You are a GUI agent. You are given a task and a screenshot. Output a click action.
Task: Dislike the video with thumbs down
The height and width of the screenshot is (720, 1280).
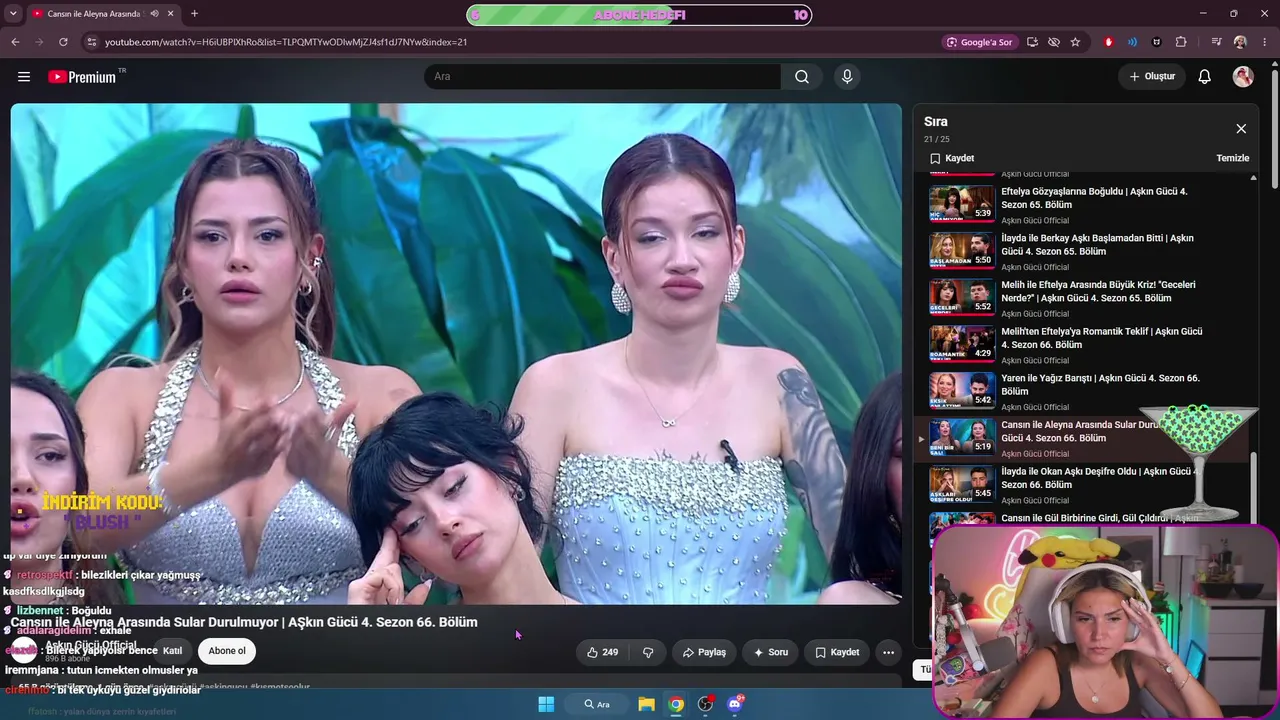coord(648,652)
